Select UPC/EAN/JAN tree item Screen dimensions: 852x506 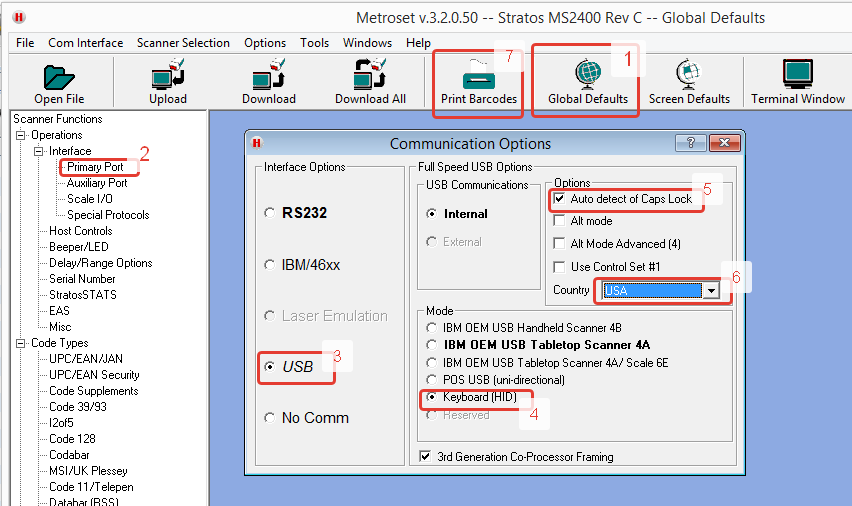[86, 359]
